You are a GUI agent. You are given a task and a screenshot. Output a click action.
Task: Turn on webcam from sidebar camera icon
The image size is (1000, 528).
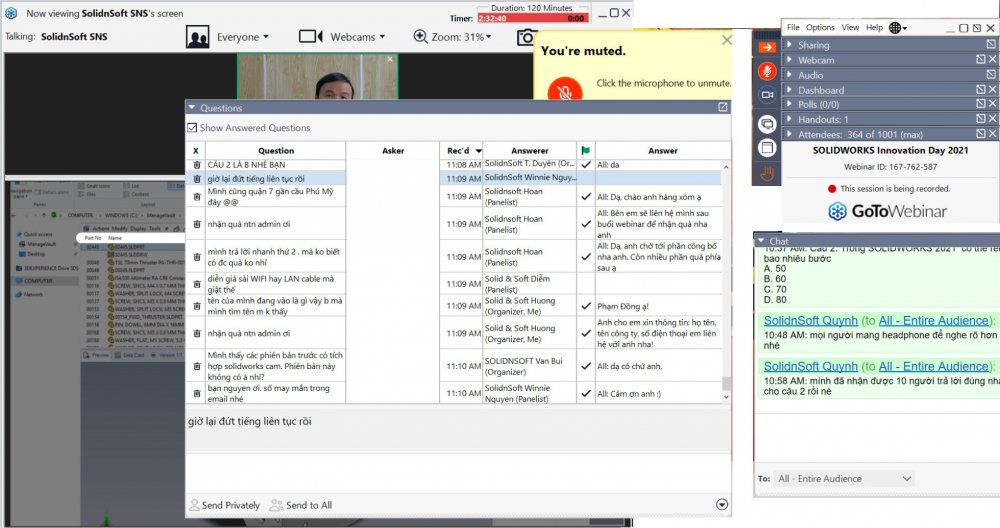click(767, 95)
